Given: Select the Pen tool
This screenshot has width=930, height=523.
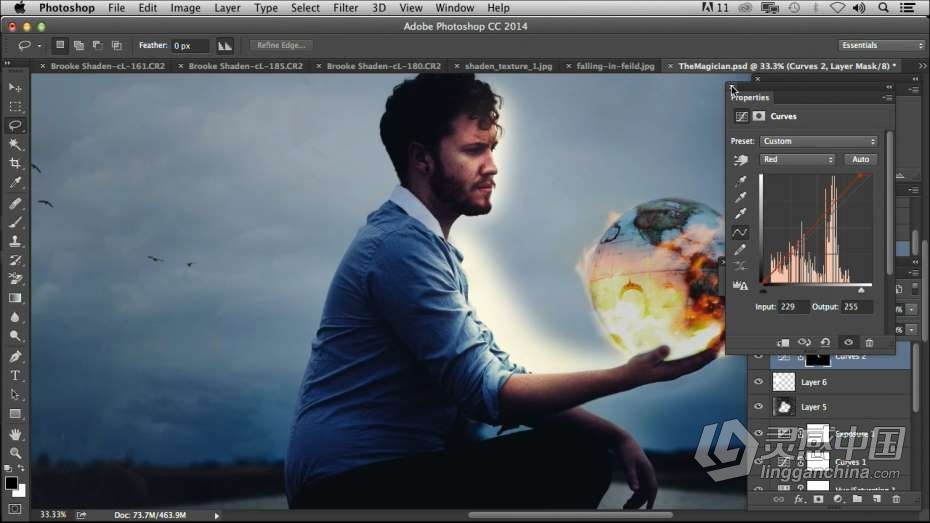Looking at the screenshot, I should [x=15, y=356].
